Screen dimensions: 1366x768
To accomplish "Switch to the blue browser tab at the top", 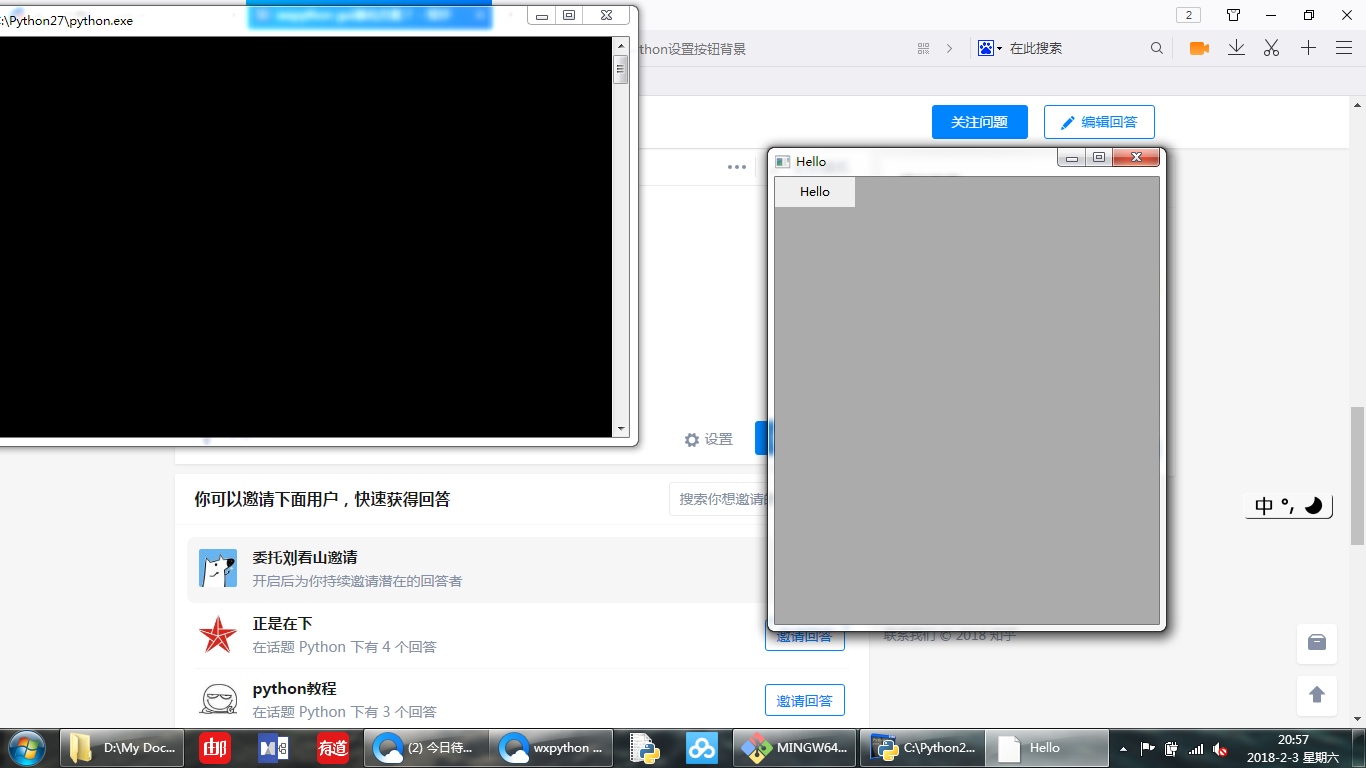I will click(370, 16).
